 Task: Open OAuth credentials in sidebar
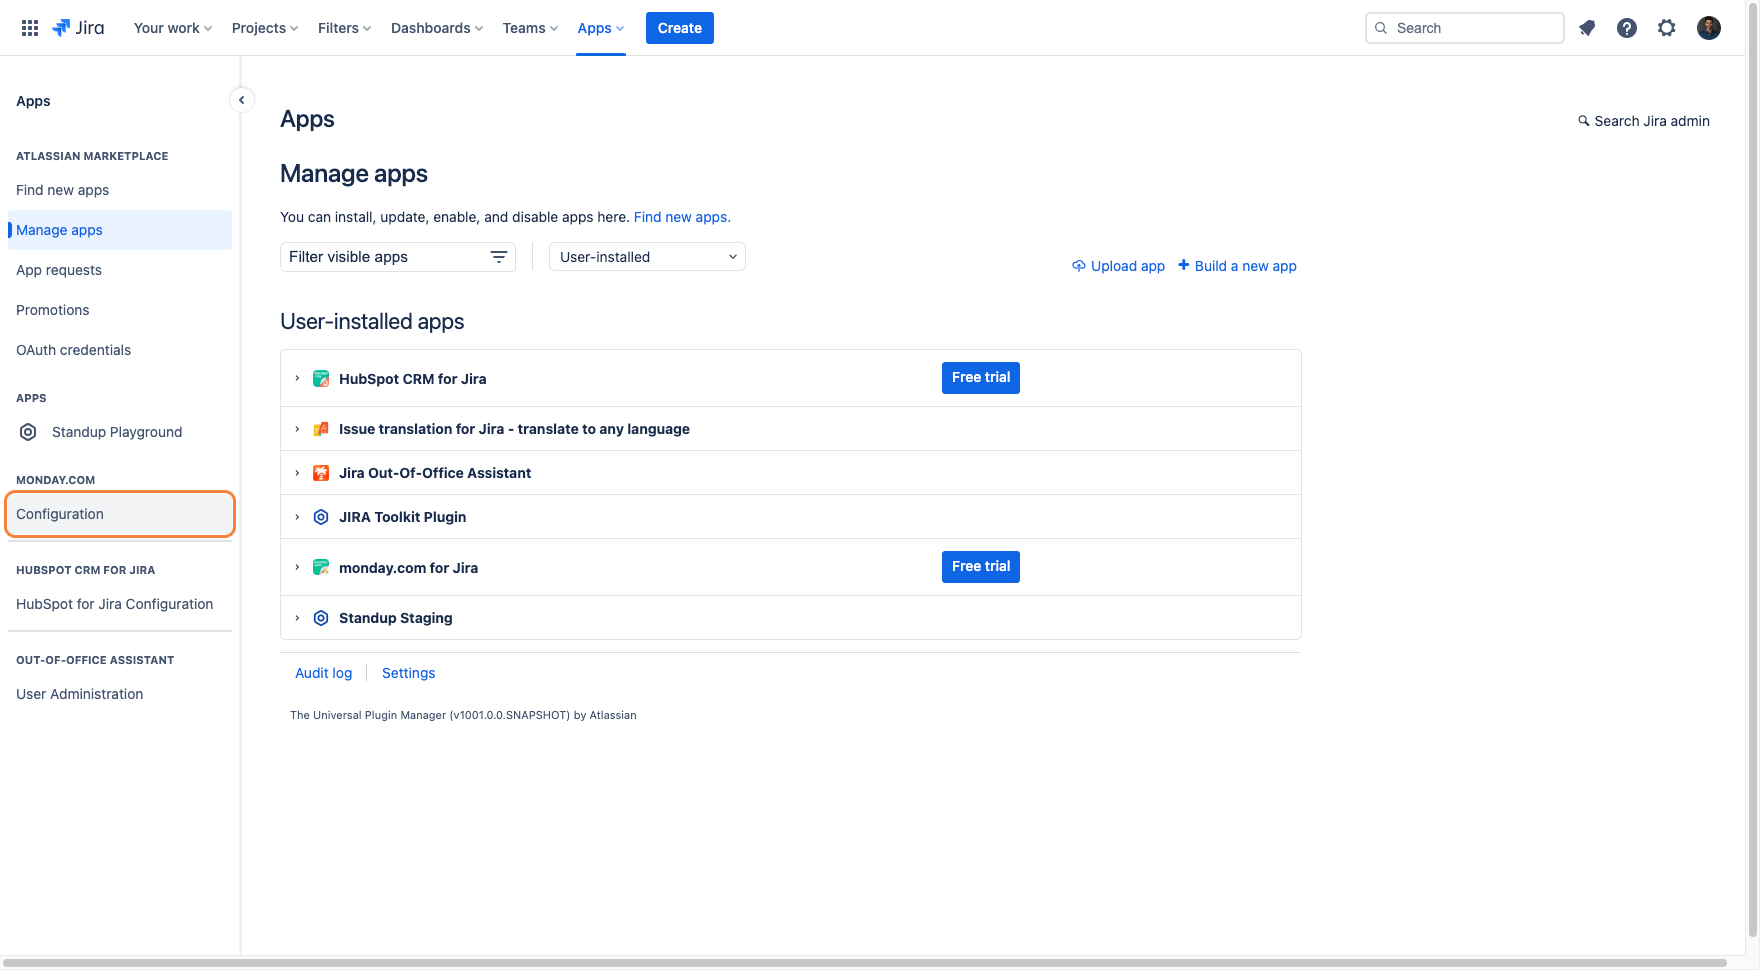click(x=120, y=350)
